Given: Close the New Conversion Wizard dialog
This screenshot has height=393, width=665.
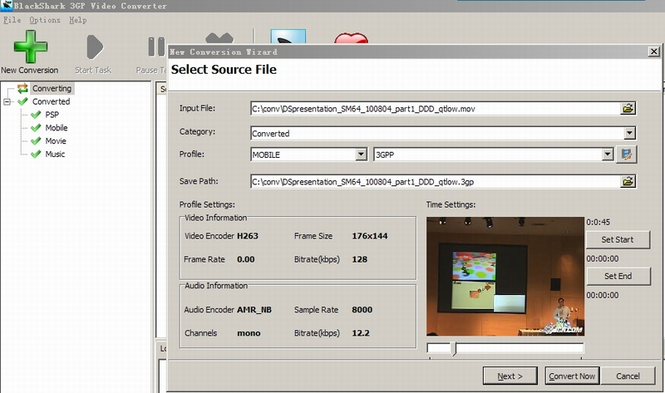Looking at the screenshot, I should coord(654,52).
